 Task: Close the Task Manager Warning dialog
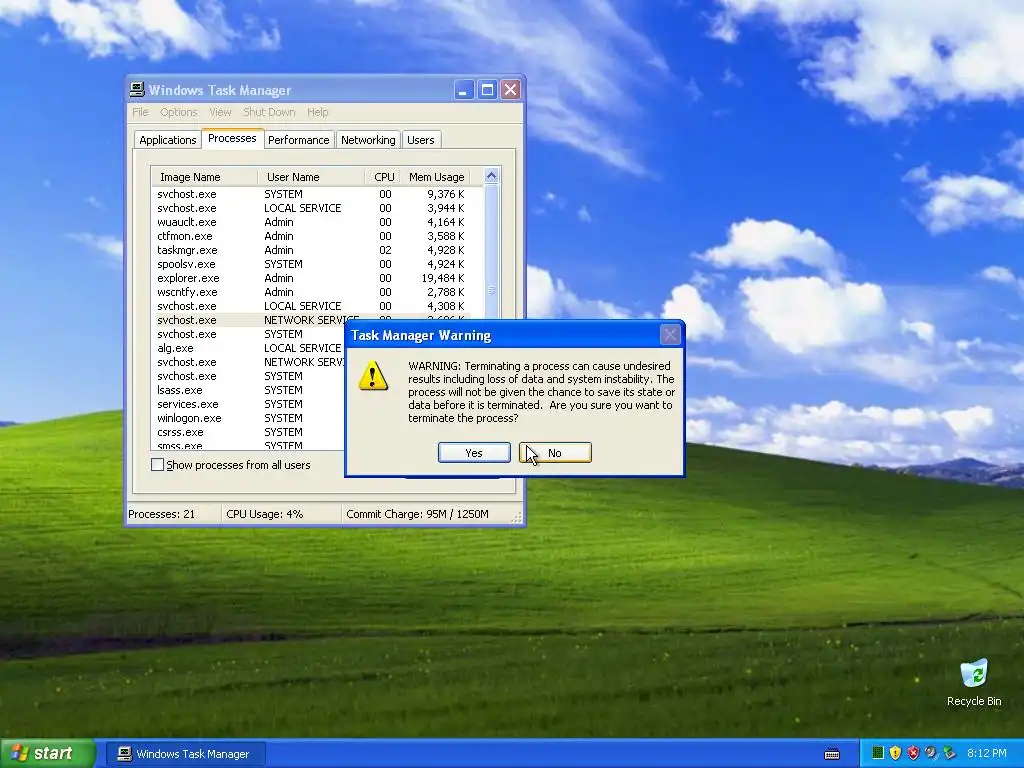point(670,335)
